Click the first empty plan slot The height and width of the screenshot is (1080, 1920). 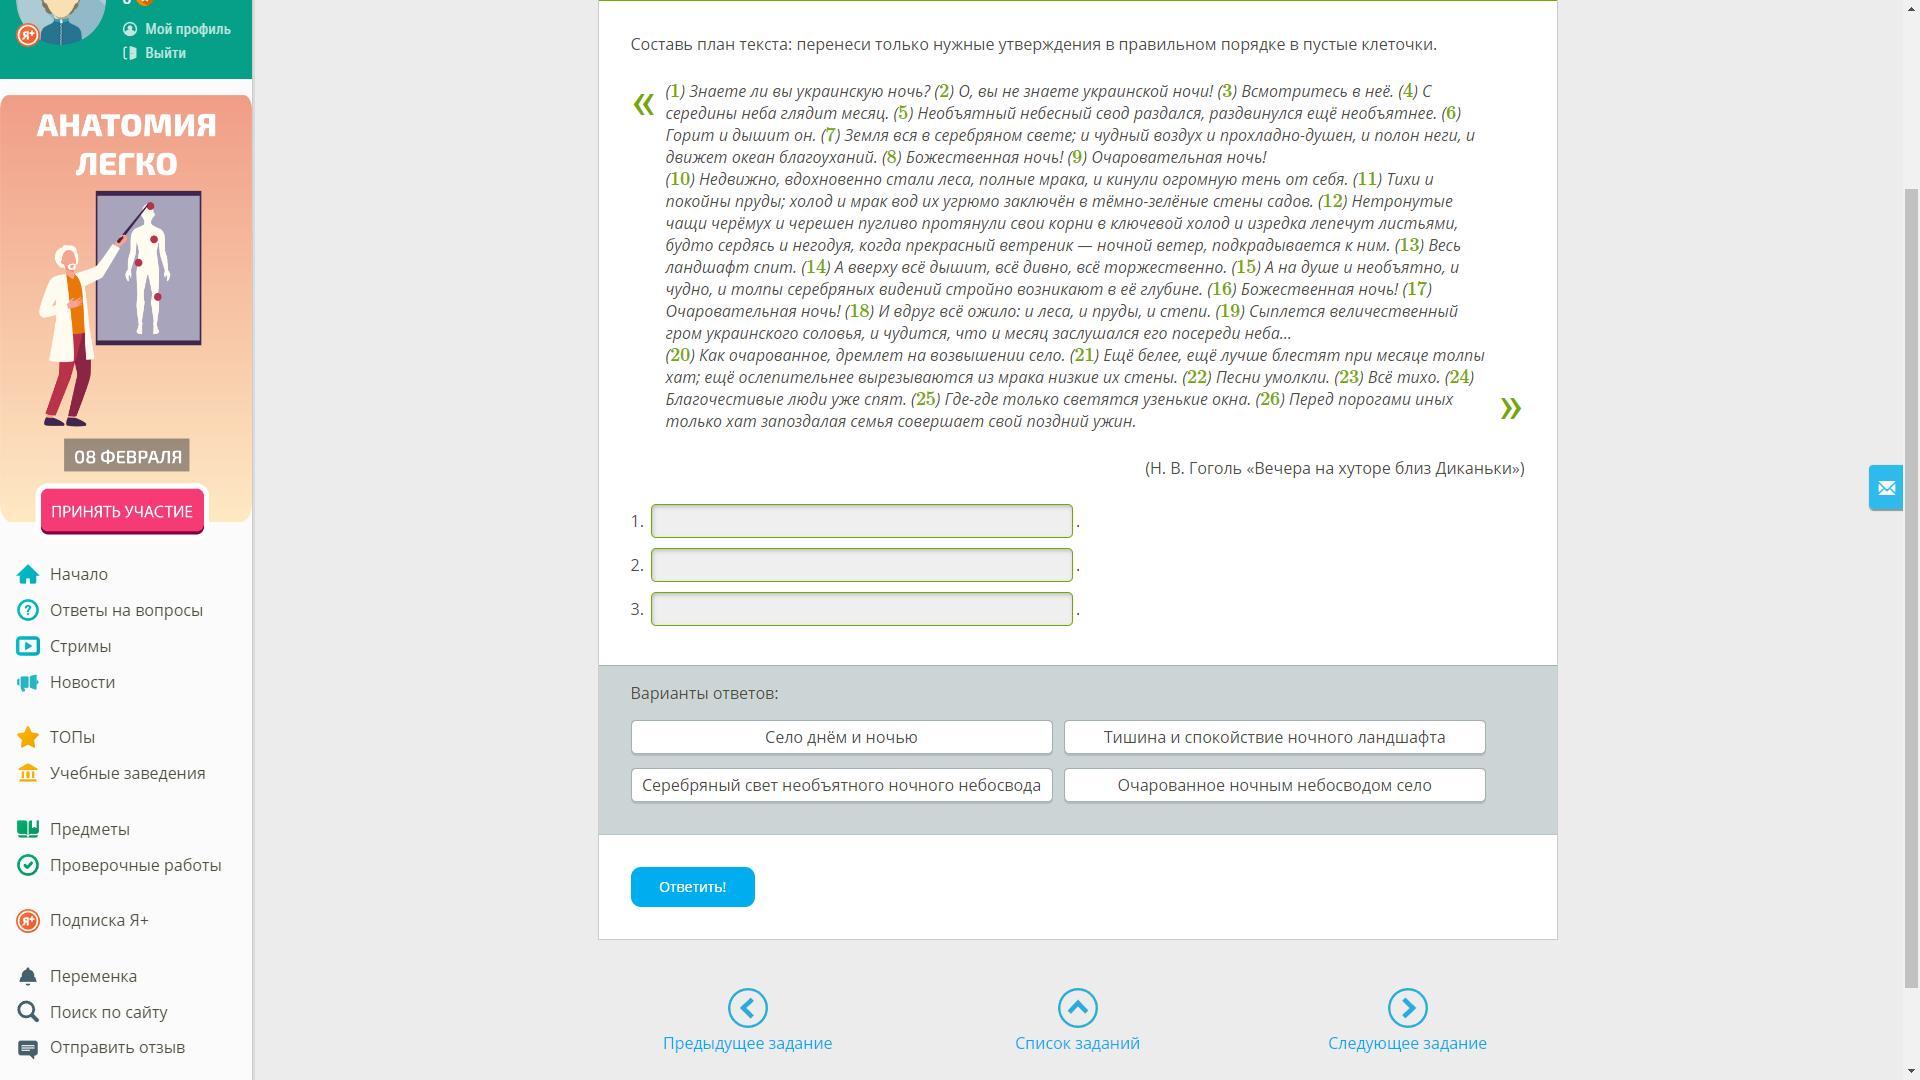pyautogui.click(x=861, y=521)
